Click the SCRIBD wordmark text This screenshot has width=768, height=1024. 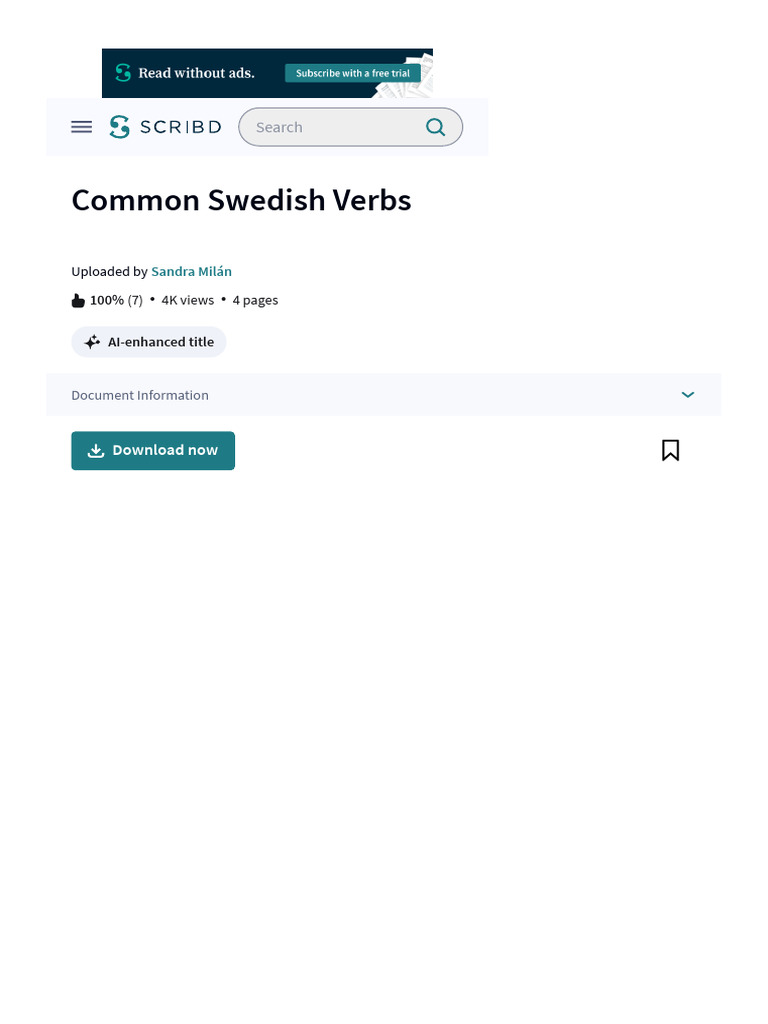point(181,127)
